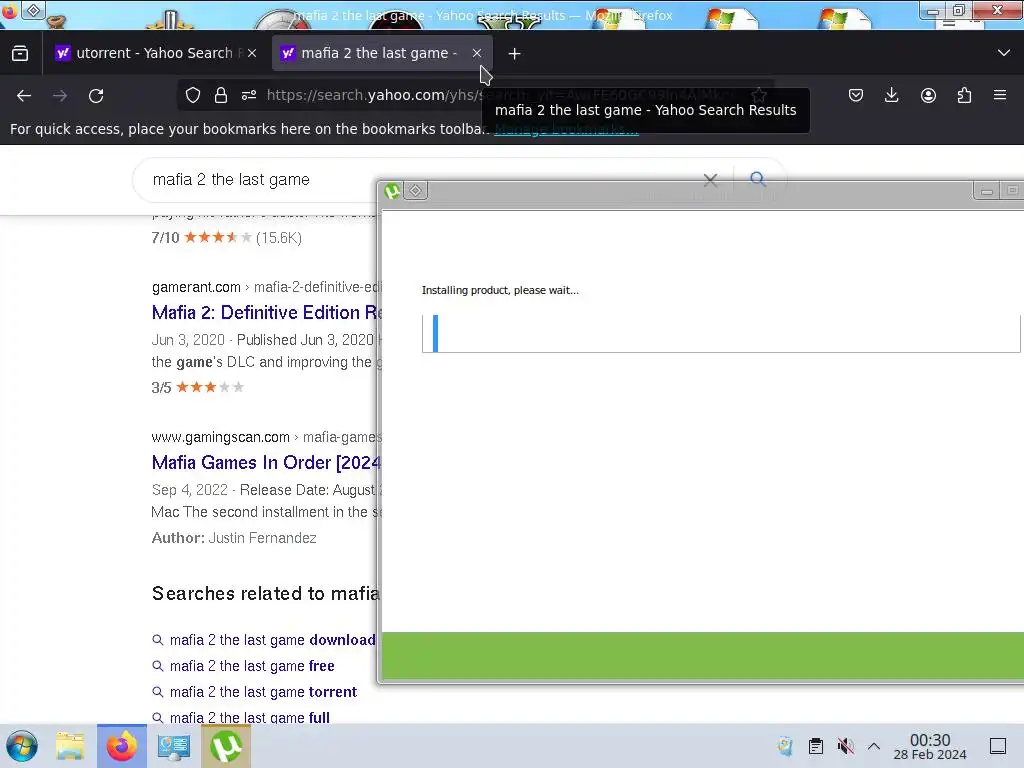
Task: Open Mafia Games In Order result
Action: pos(266,463)
